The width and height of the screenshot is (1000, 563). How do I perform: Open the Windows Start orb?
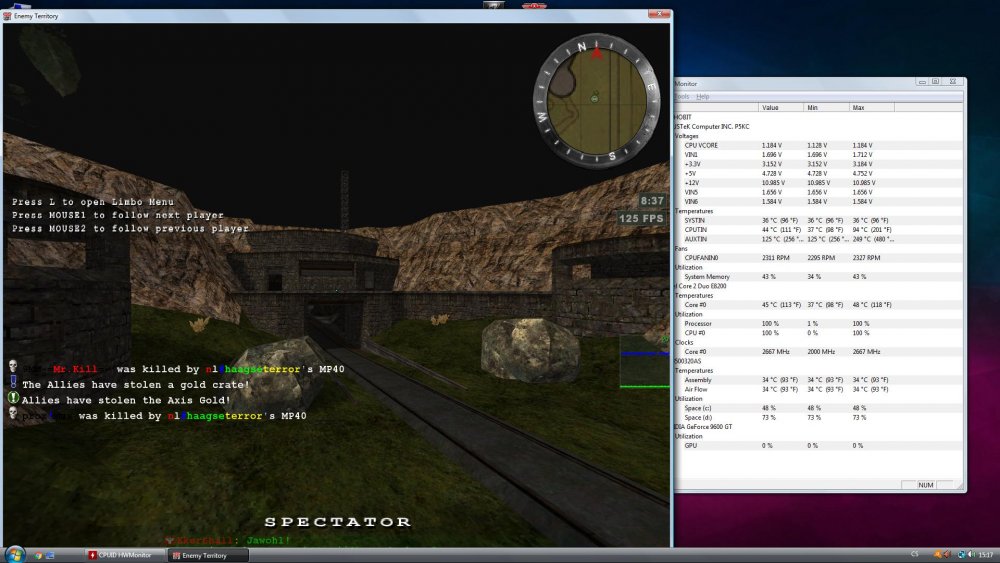pos(13,553)
